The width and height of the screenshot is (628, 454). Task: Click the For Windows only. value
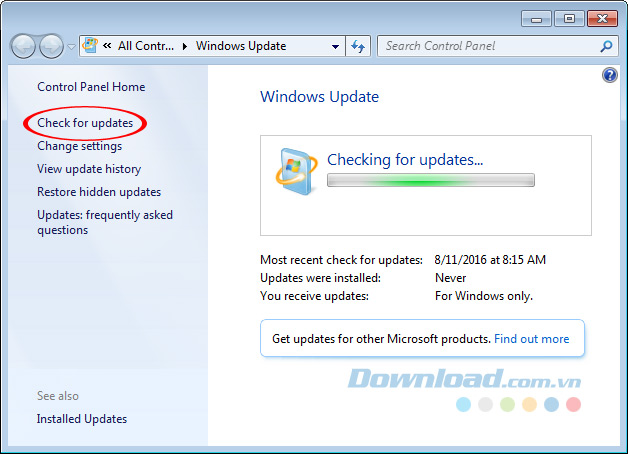[484, 296]
